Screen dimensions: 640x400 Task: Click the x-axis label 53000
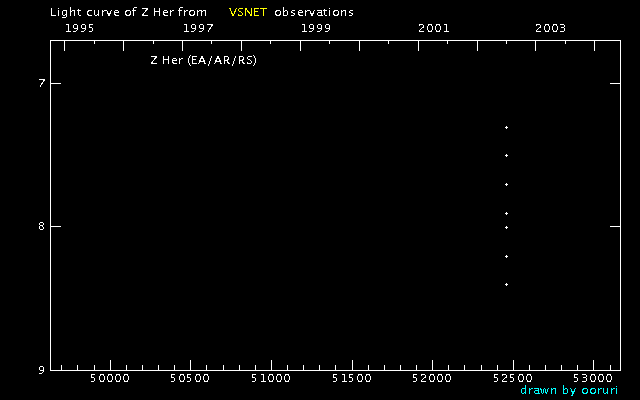(593, 378)
